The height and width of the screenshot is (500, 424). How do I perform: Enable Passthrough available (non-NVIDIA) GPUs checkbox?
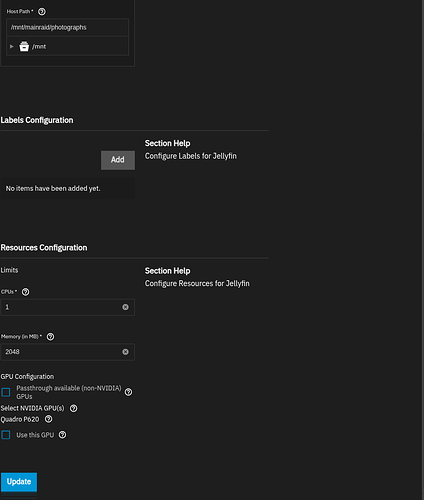pyautogui.click(x=6, y=392)
